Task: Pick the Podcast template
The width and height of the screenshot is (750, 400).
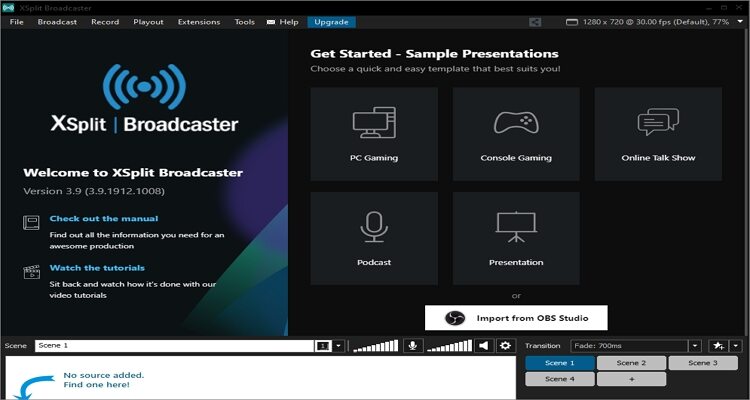Action: [374, 238]
